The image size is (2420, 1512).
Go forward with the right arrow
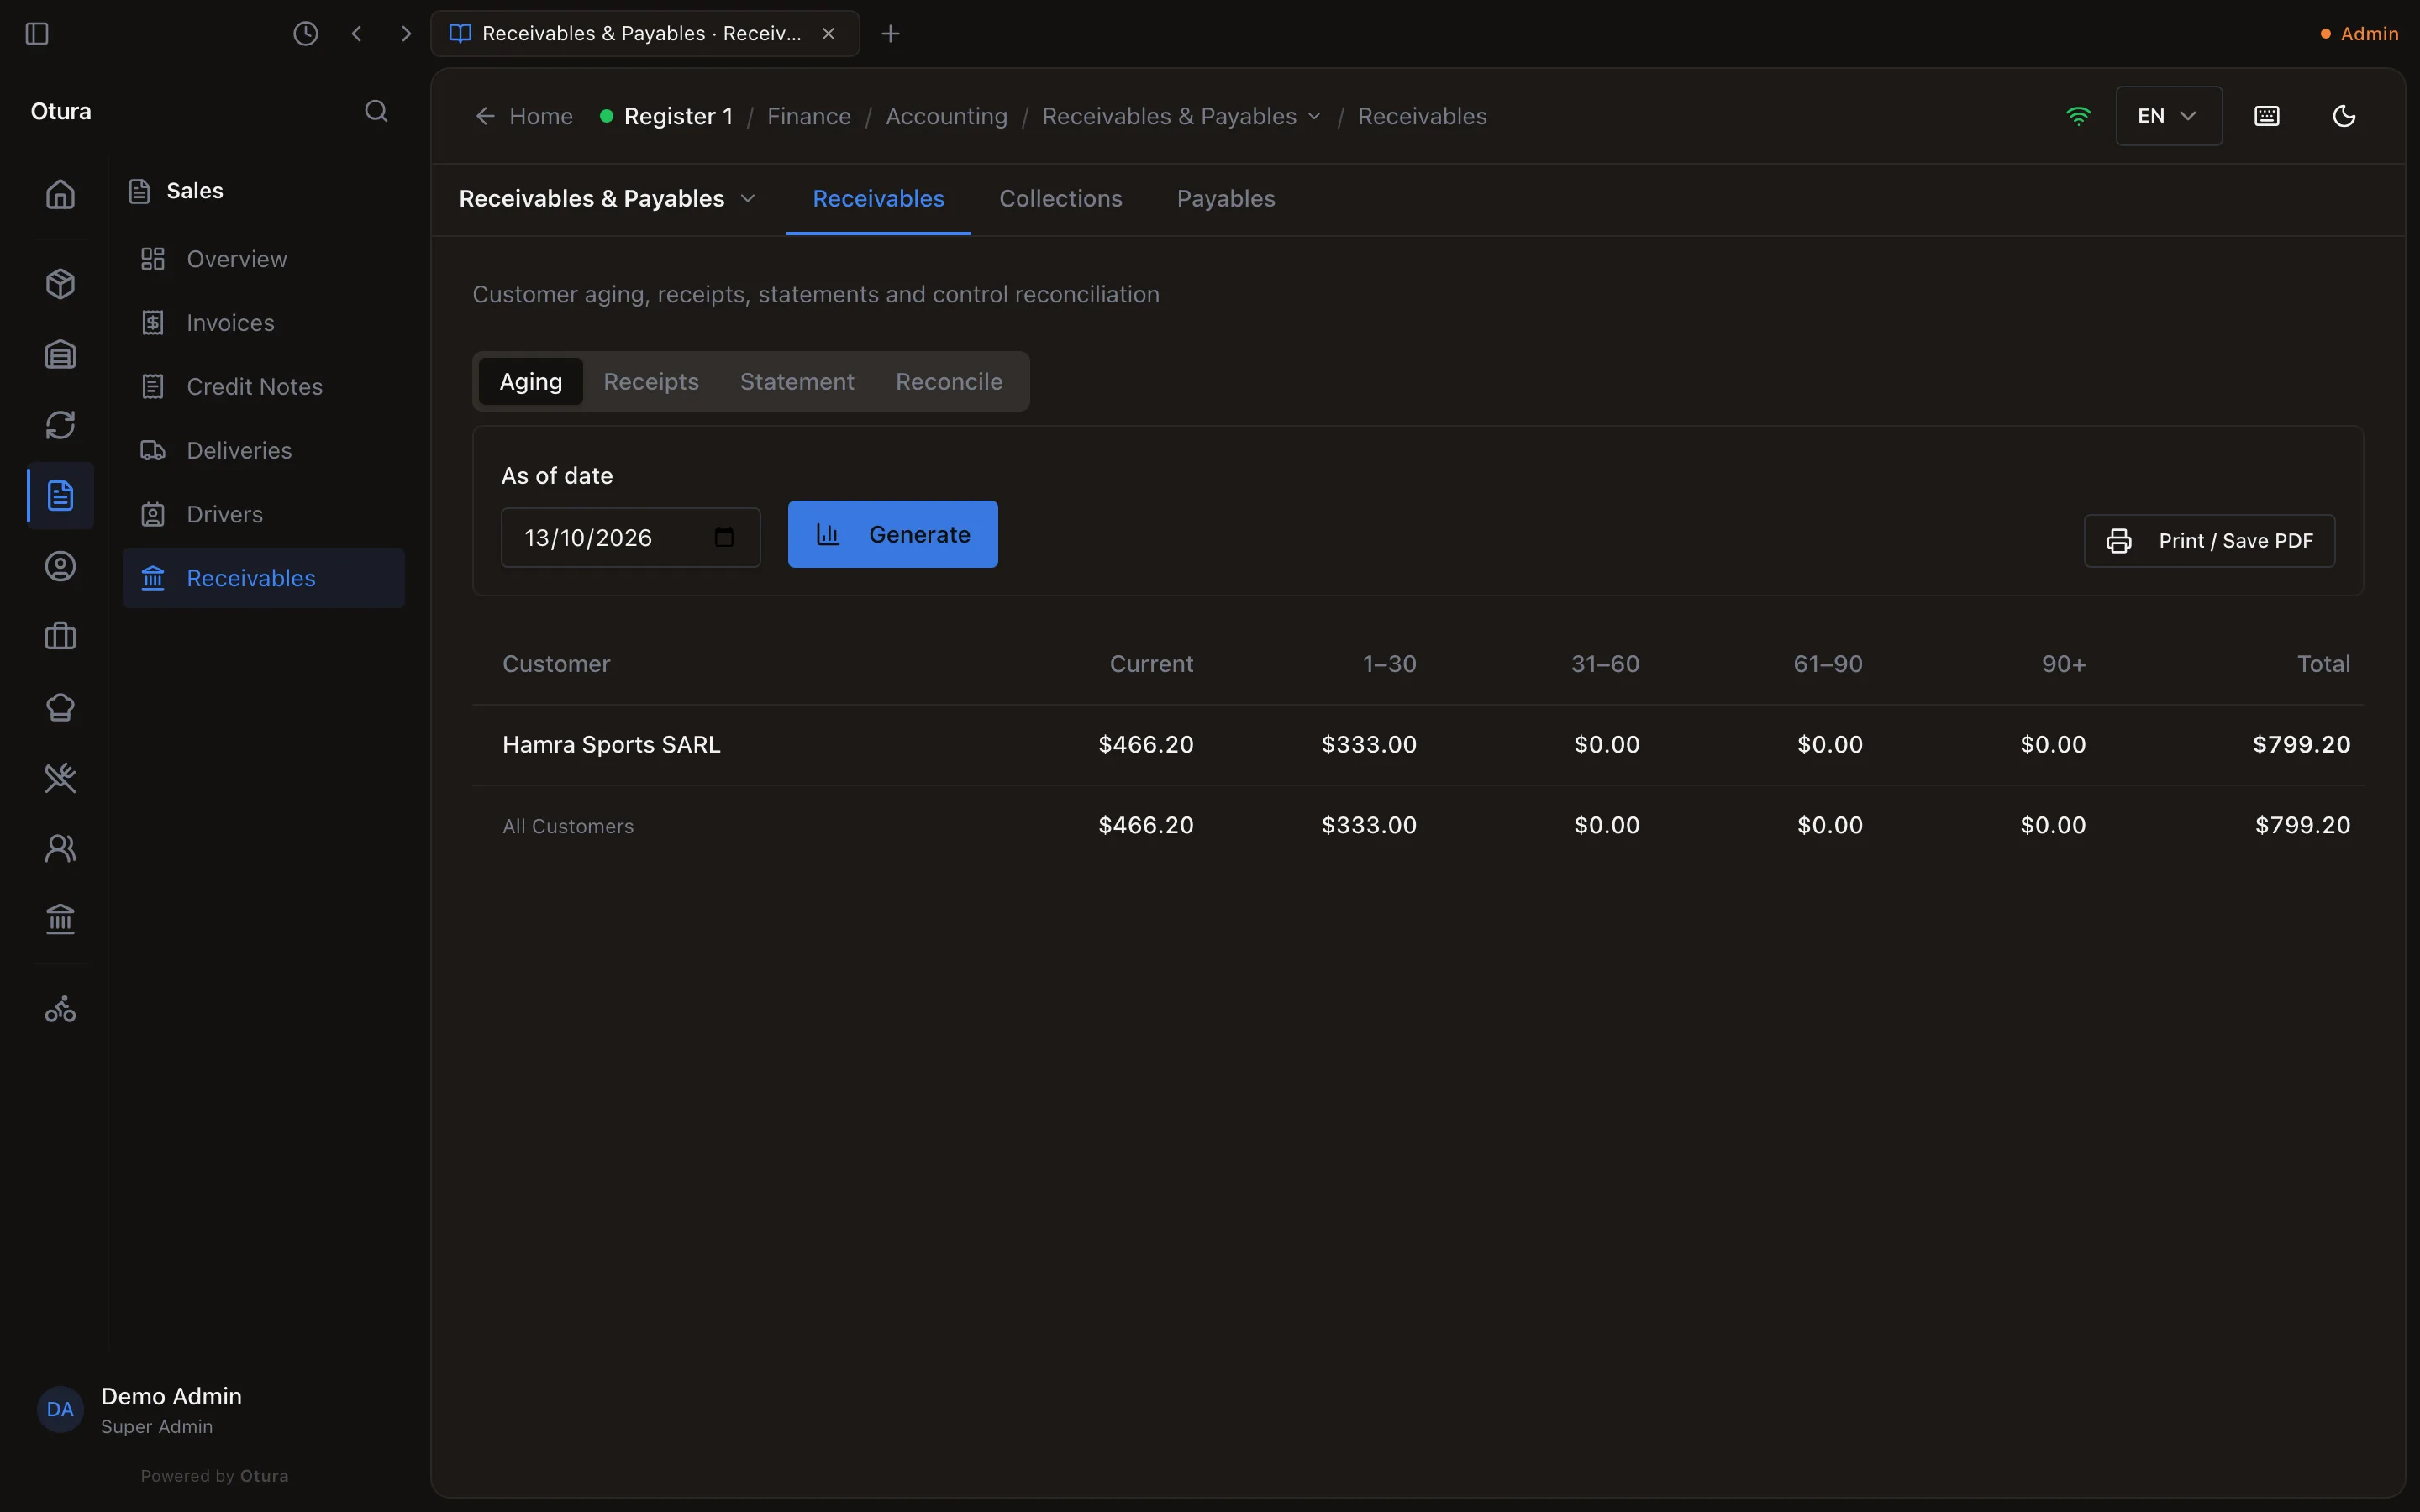tap(405, 34)
